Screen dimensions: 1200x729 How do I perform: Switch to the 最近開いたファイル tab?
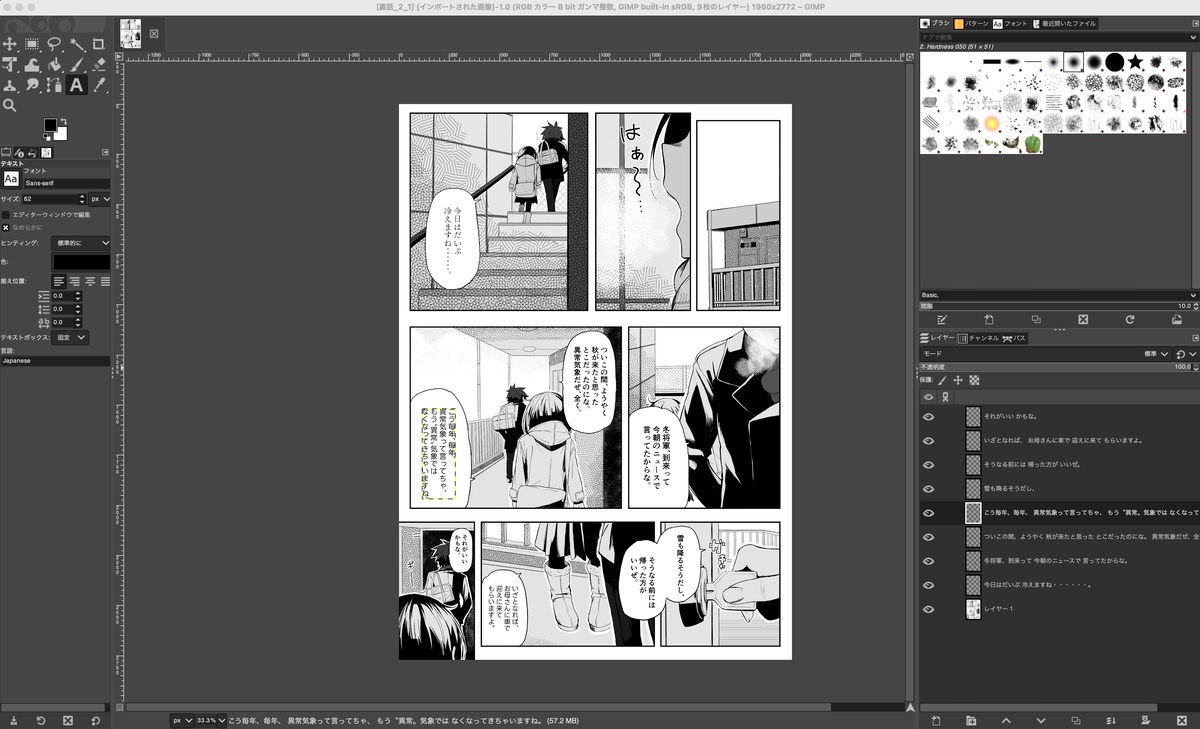click(1063, 23)
